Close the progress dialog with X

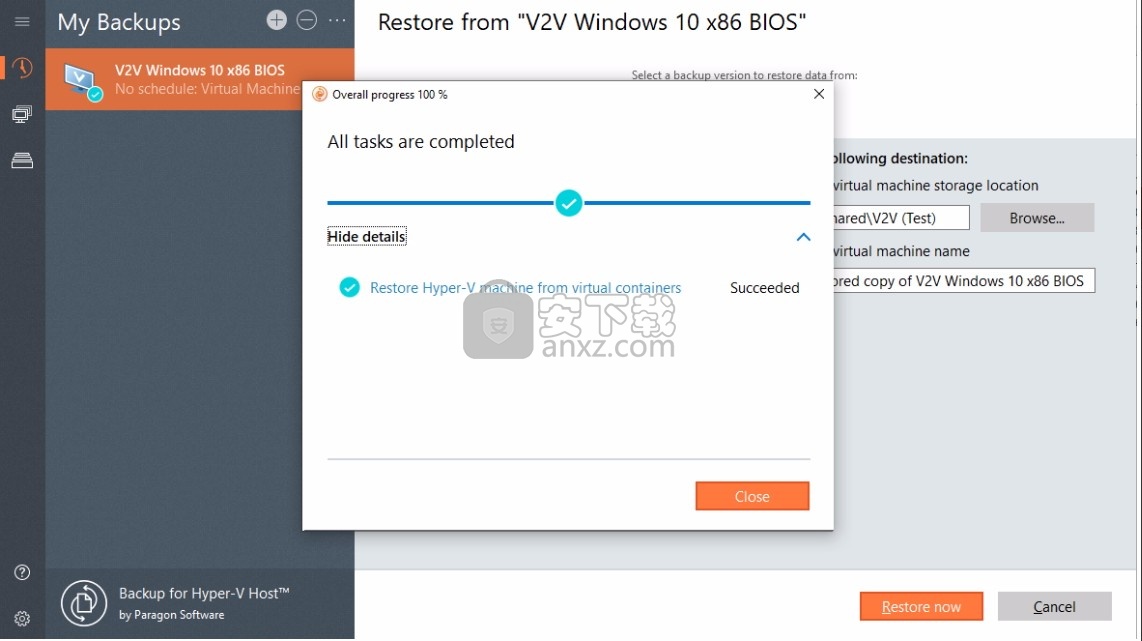[x=819, y=94]
